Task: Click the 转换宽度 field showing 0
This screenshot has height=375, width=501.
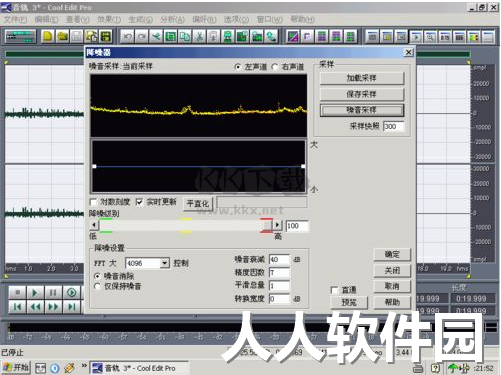Action: (x=279, y=299)
